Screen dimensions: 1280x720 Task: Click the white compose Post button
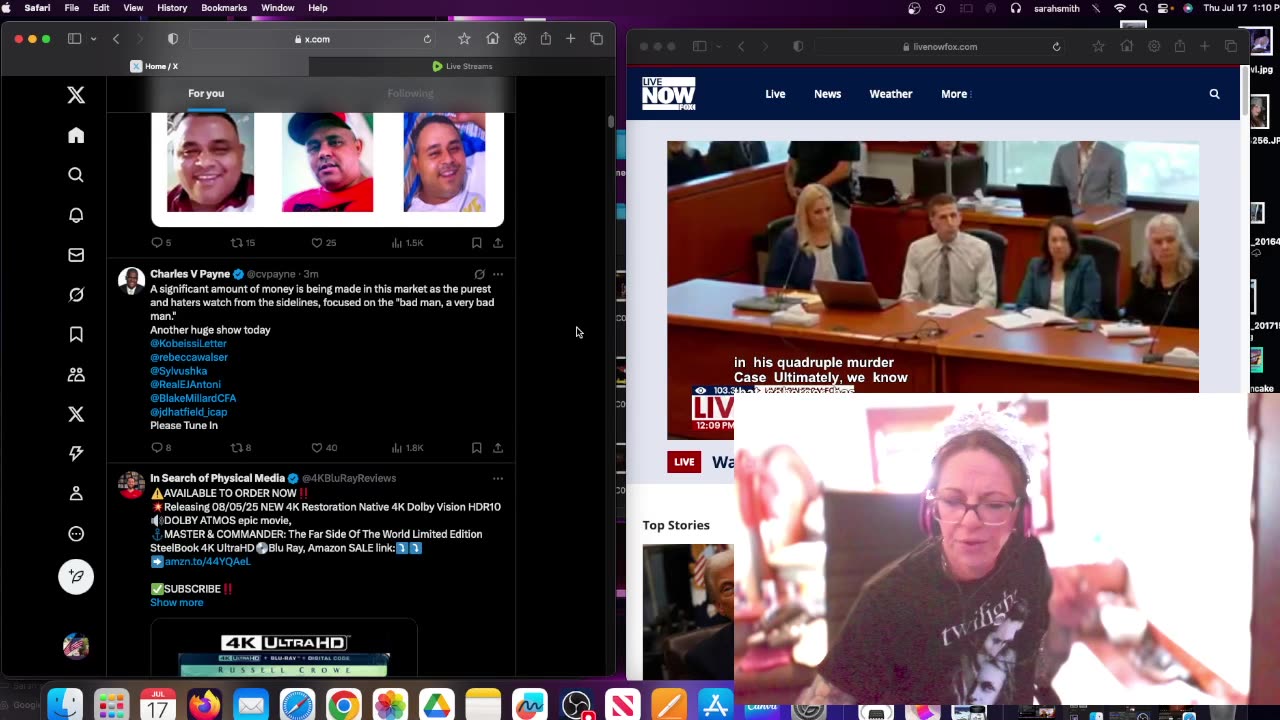point(76,577)
